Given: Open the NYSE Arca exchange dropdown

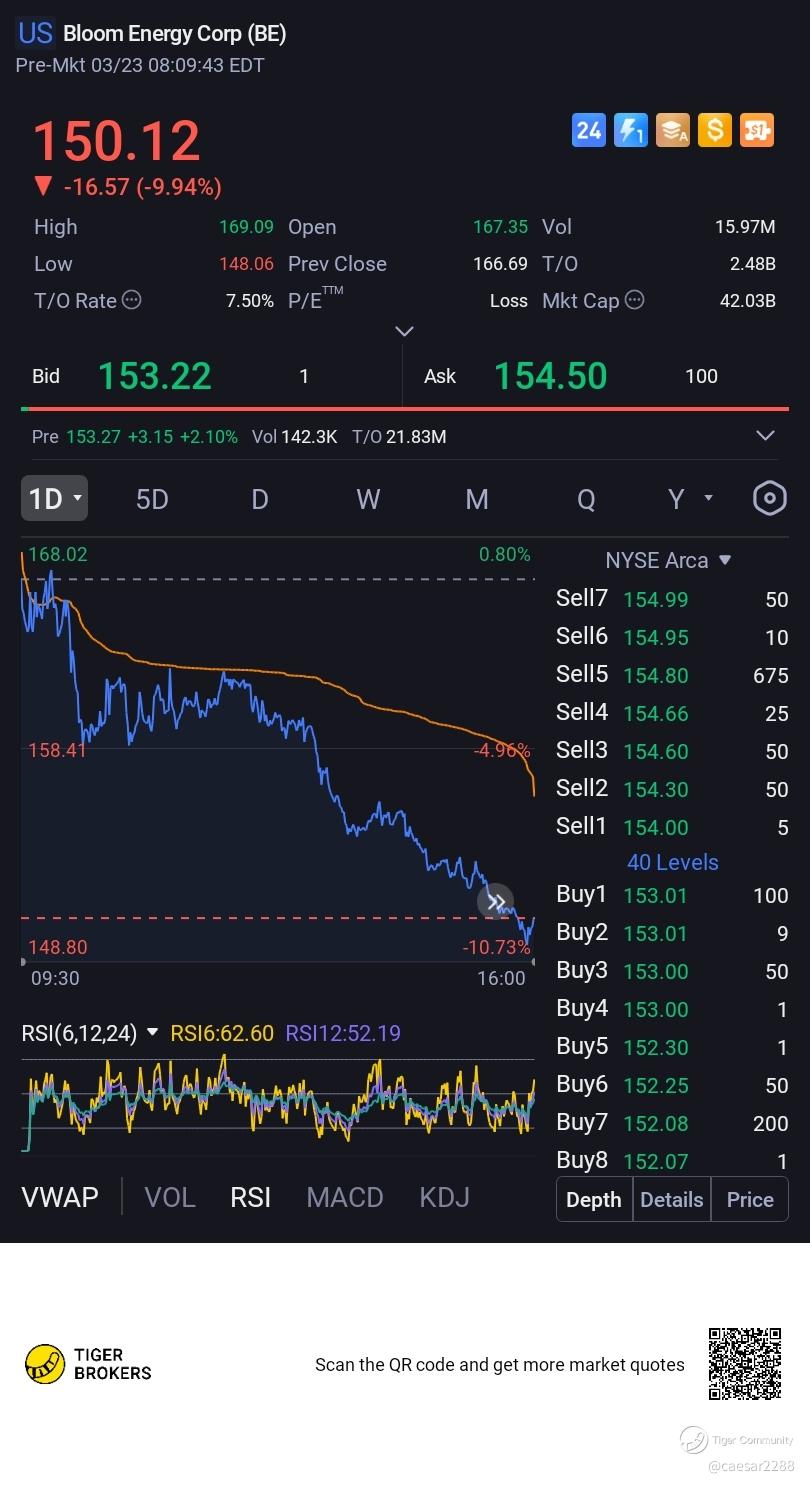Looking at the screenshot, I should click(x=668, y=560).
